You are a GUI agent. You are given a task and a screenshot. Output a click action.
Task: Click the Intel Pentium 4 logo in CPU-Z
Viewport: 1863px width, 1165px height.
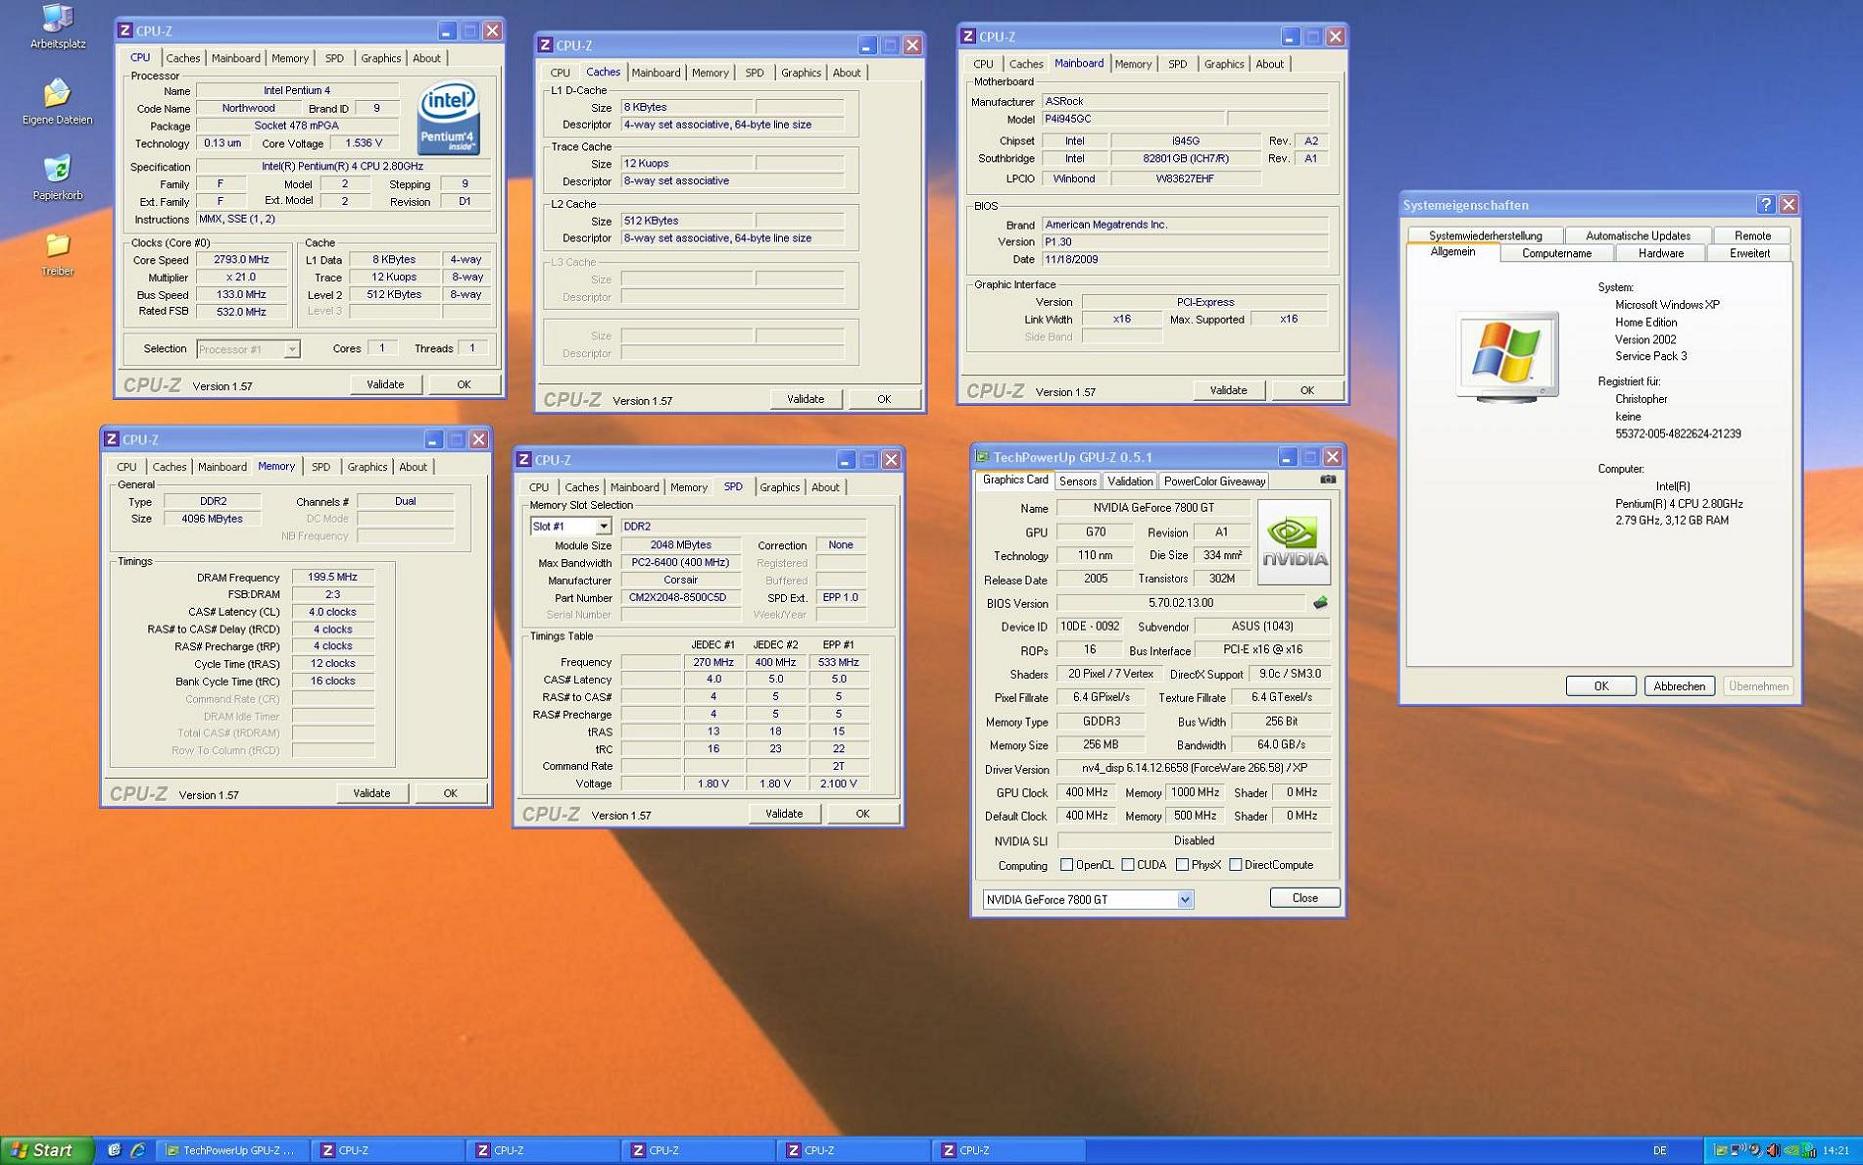tap(448, 118)
